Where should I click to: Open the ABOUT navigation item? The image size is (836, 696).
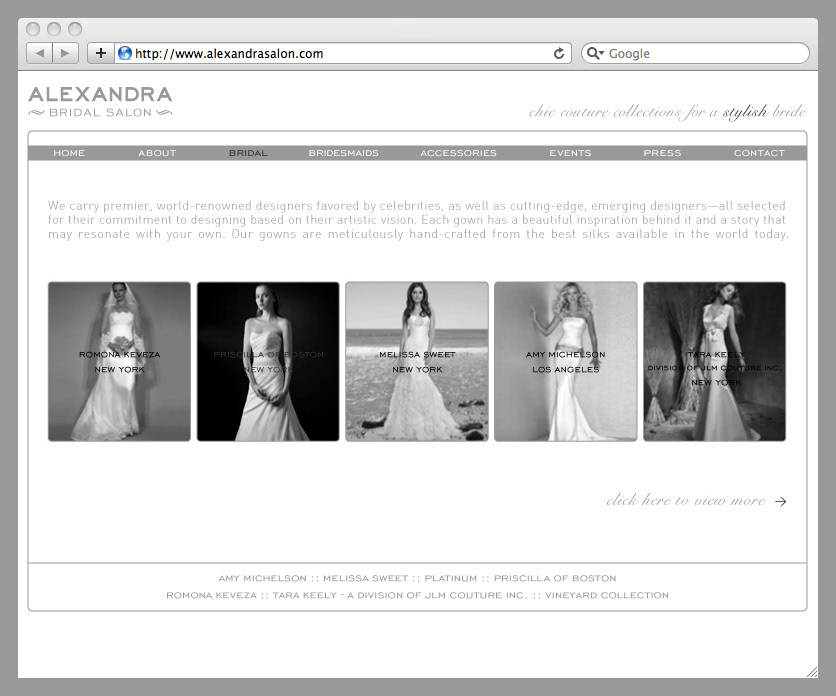[157, 153]
